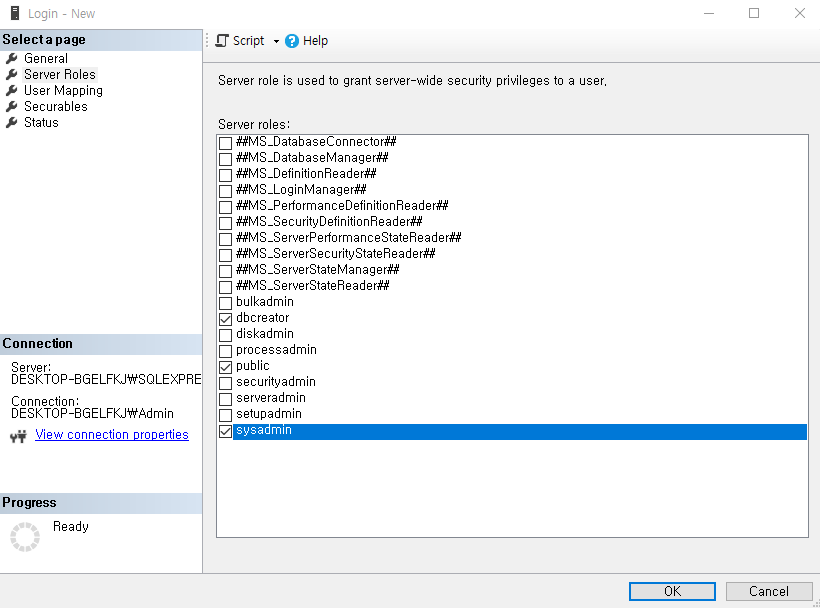
Task: Check ##MS_DatabaseConnector## role checkbox
Action: (225, 143)
